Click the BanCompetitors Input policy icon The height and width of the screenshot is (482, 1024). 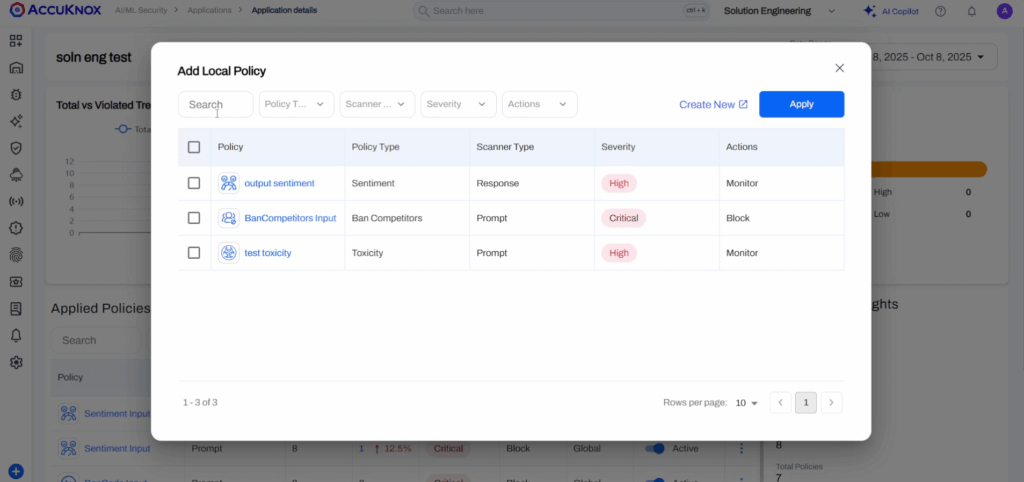[x=229, y=218]
